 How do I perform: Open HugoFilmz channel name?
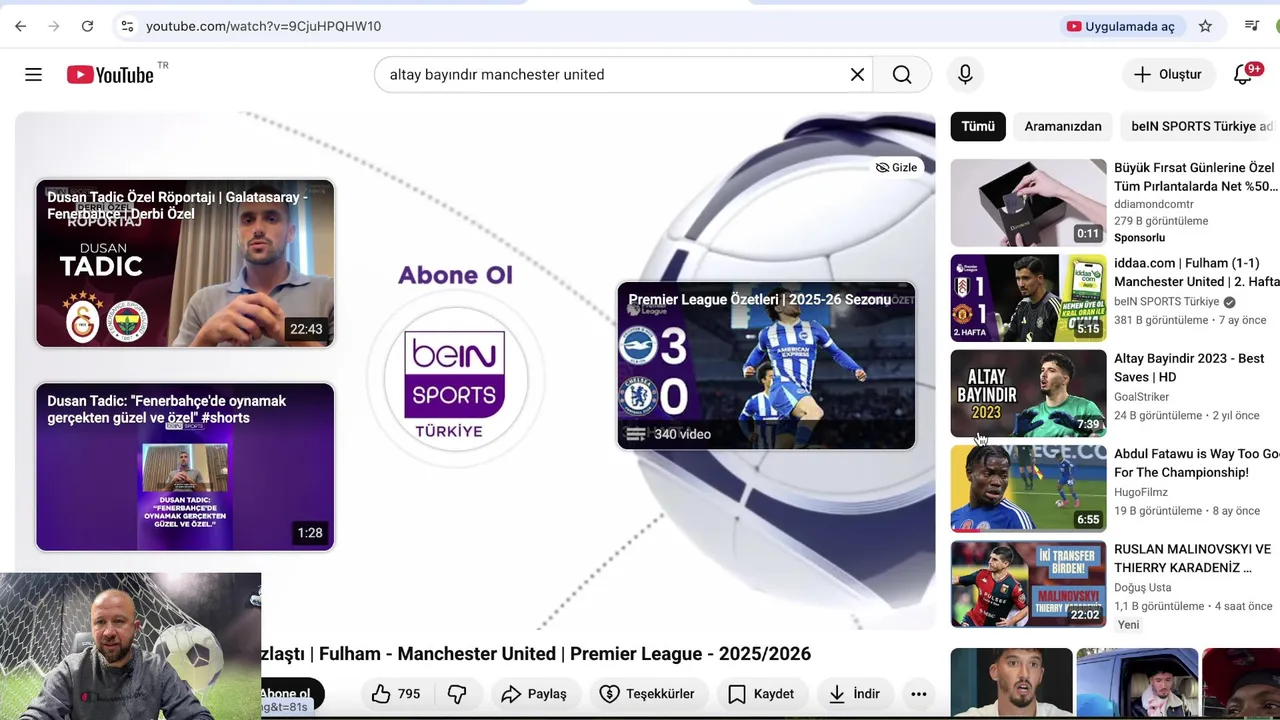[1140, 492]
